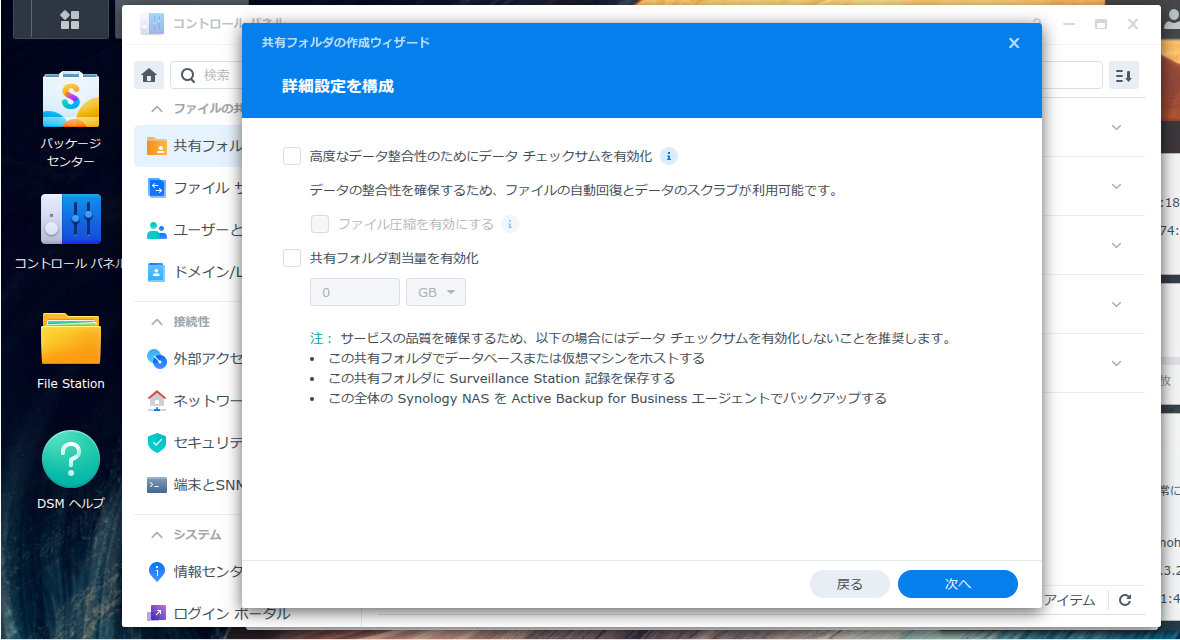
Task: Open the Info Center (情報センタ) sidebar item
Action: 188,571
